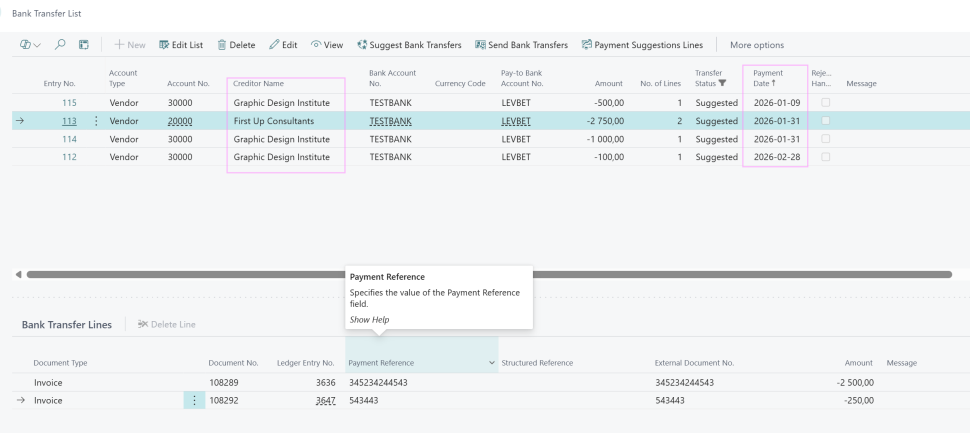Open entry number 114 link
970x433 pixels.
pos(69,139)
